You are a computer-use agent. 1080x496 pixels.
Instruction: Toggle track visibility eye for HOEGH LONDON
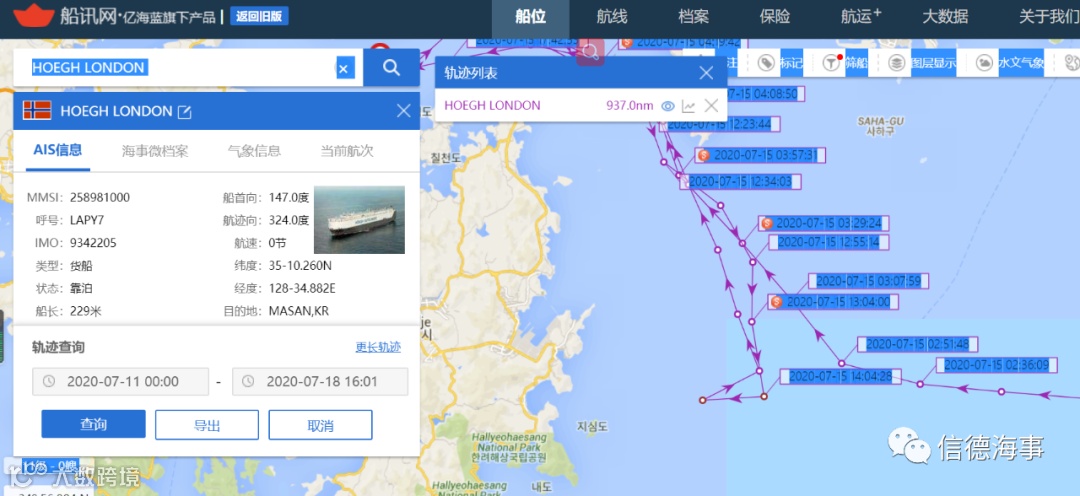[667, 106]
